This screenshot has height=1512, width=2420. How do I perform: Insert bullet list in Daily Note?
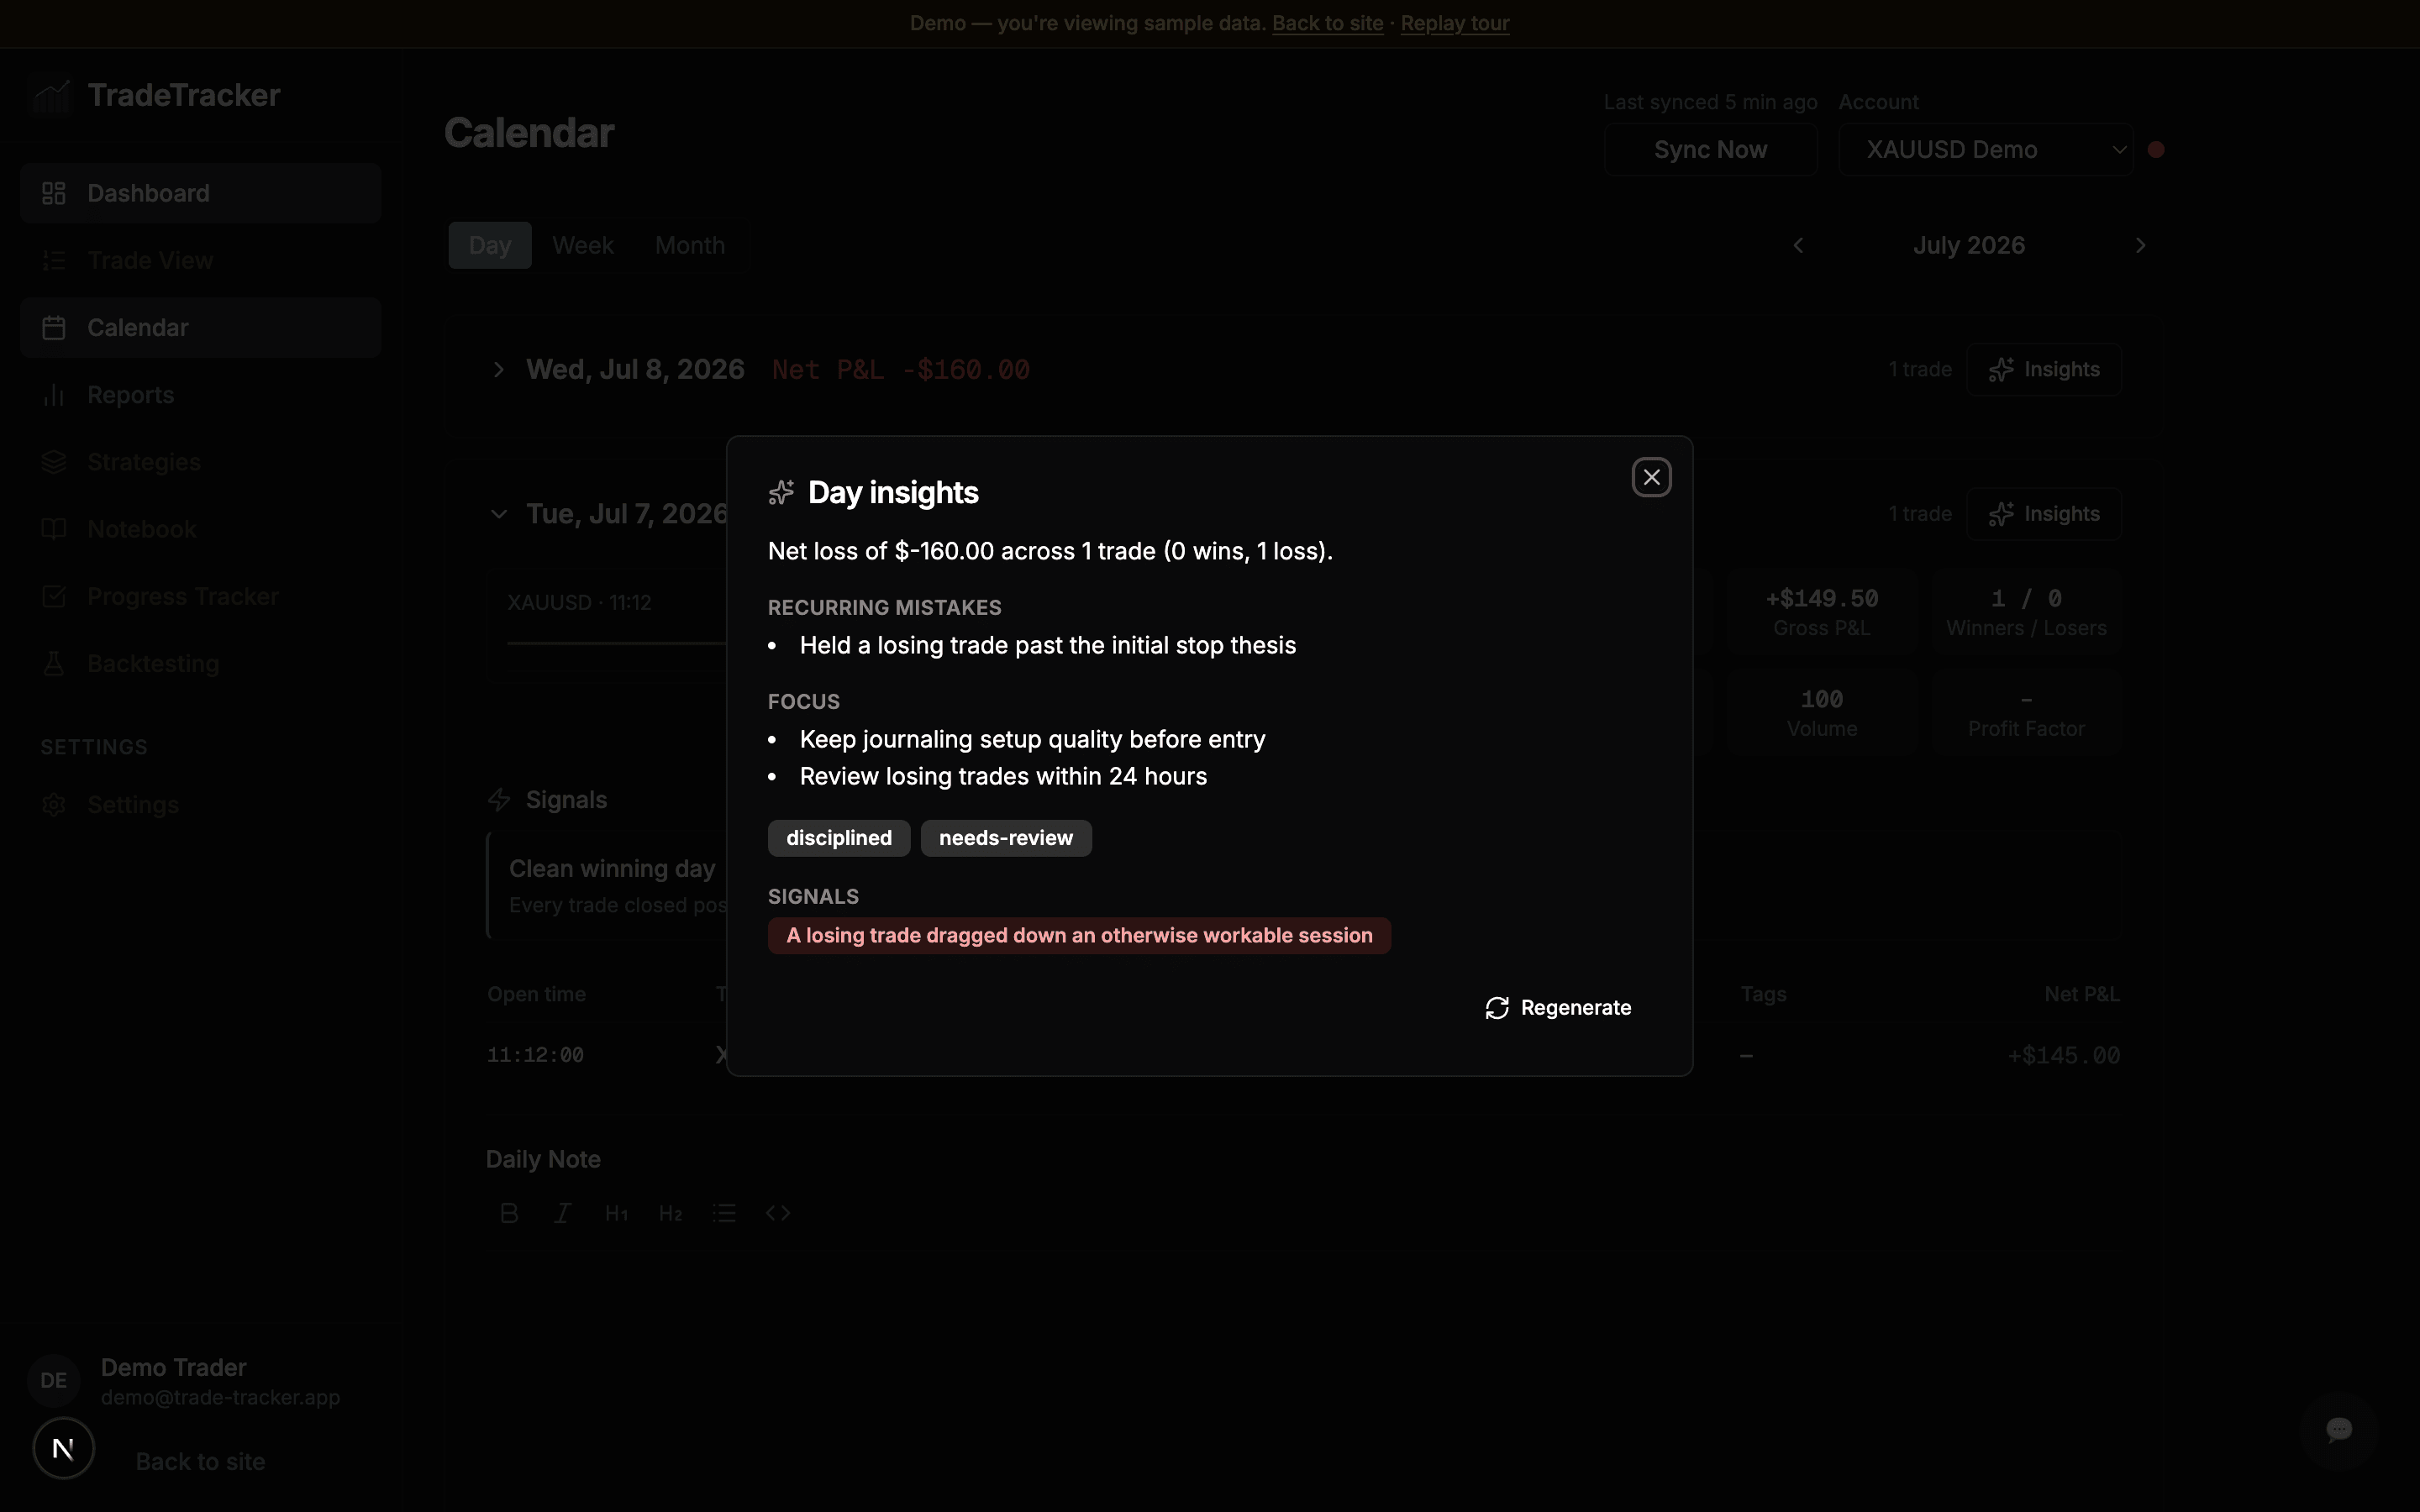point(724,1213)
